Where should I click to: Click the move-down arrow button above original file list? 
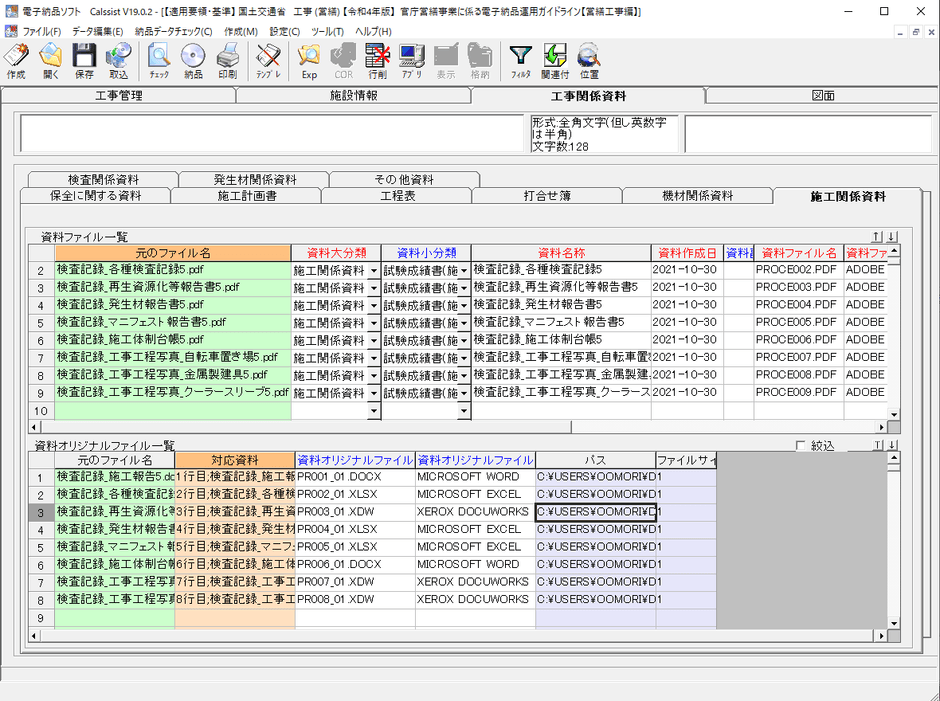[x=892, y=446]
